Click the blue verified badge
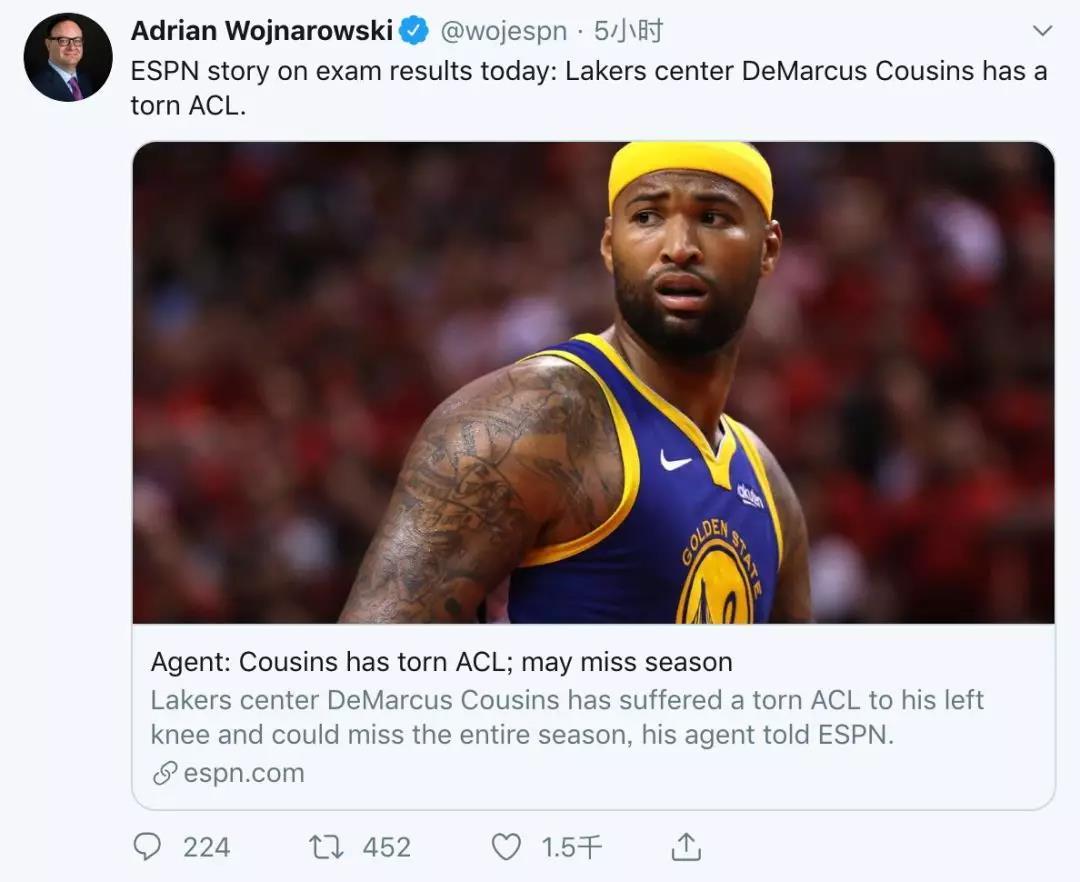Screen dimensions: 1080x882 pos(414,31)
